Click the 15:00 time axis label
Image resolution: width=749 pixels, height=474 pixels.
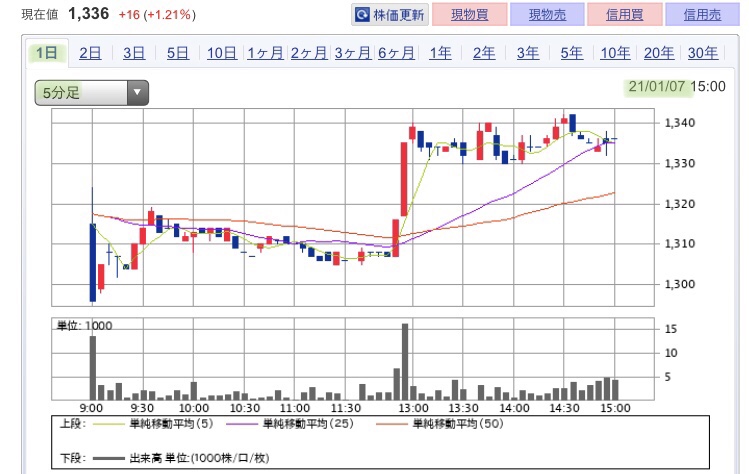coord(615,408)
